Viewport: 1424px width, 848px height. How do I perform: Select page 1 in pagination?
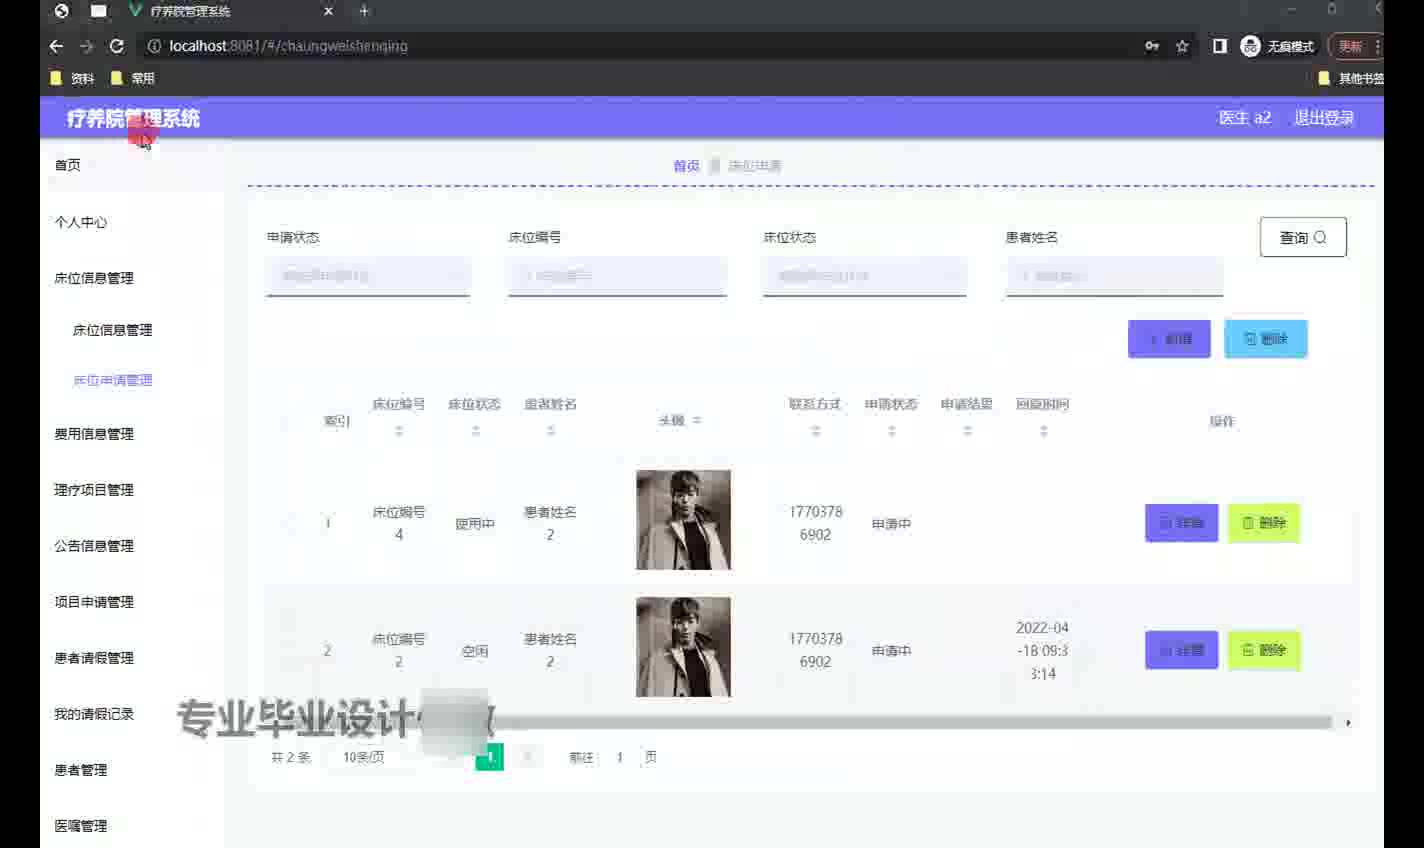(490, 757)
